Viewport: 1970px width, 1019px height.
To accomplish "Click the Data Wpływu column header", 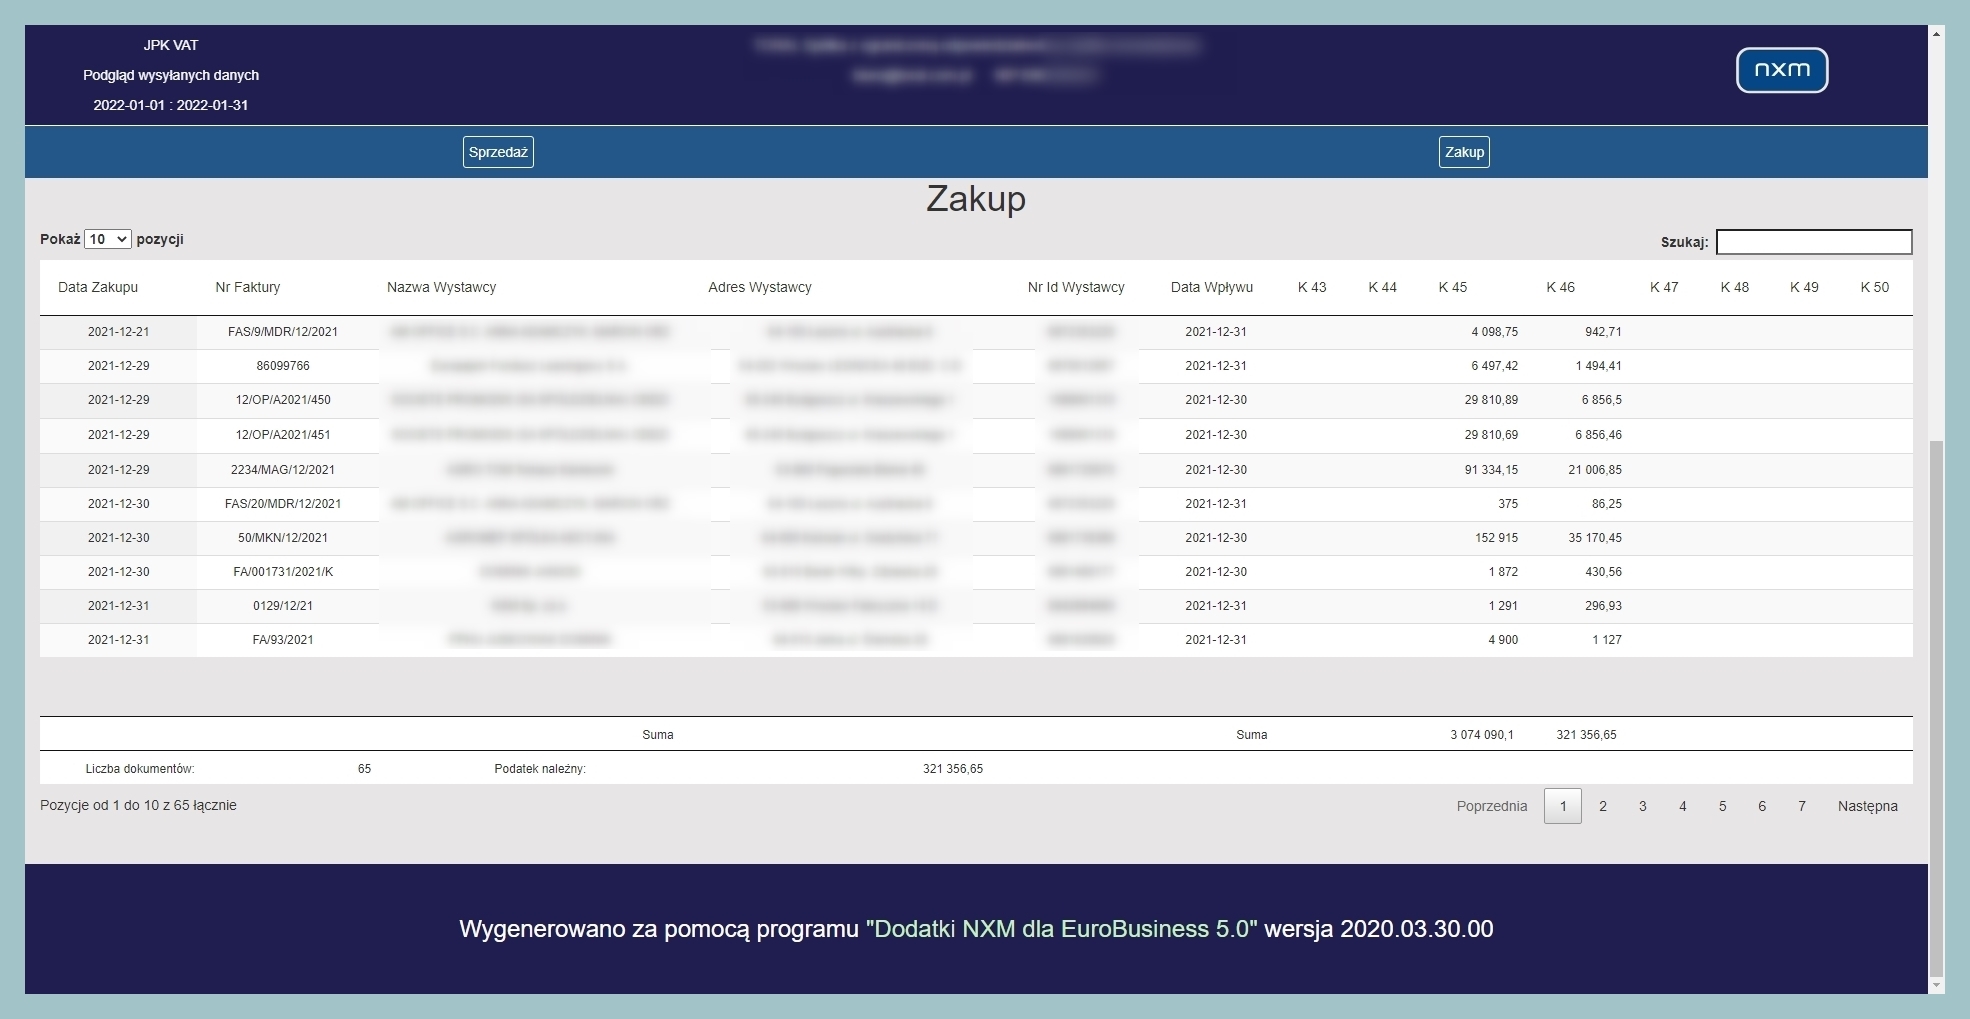I will (1213, 287).
